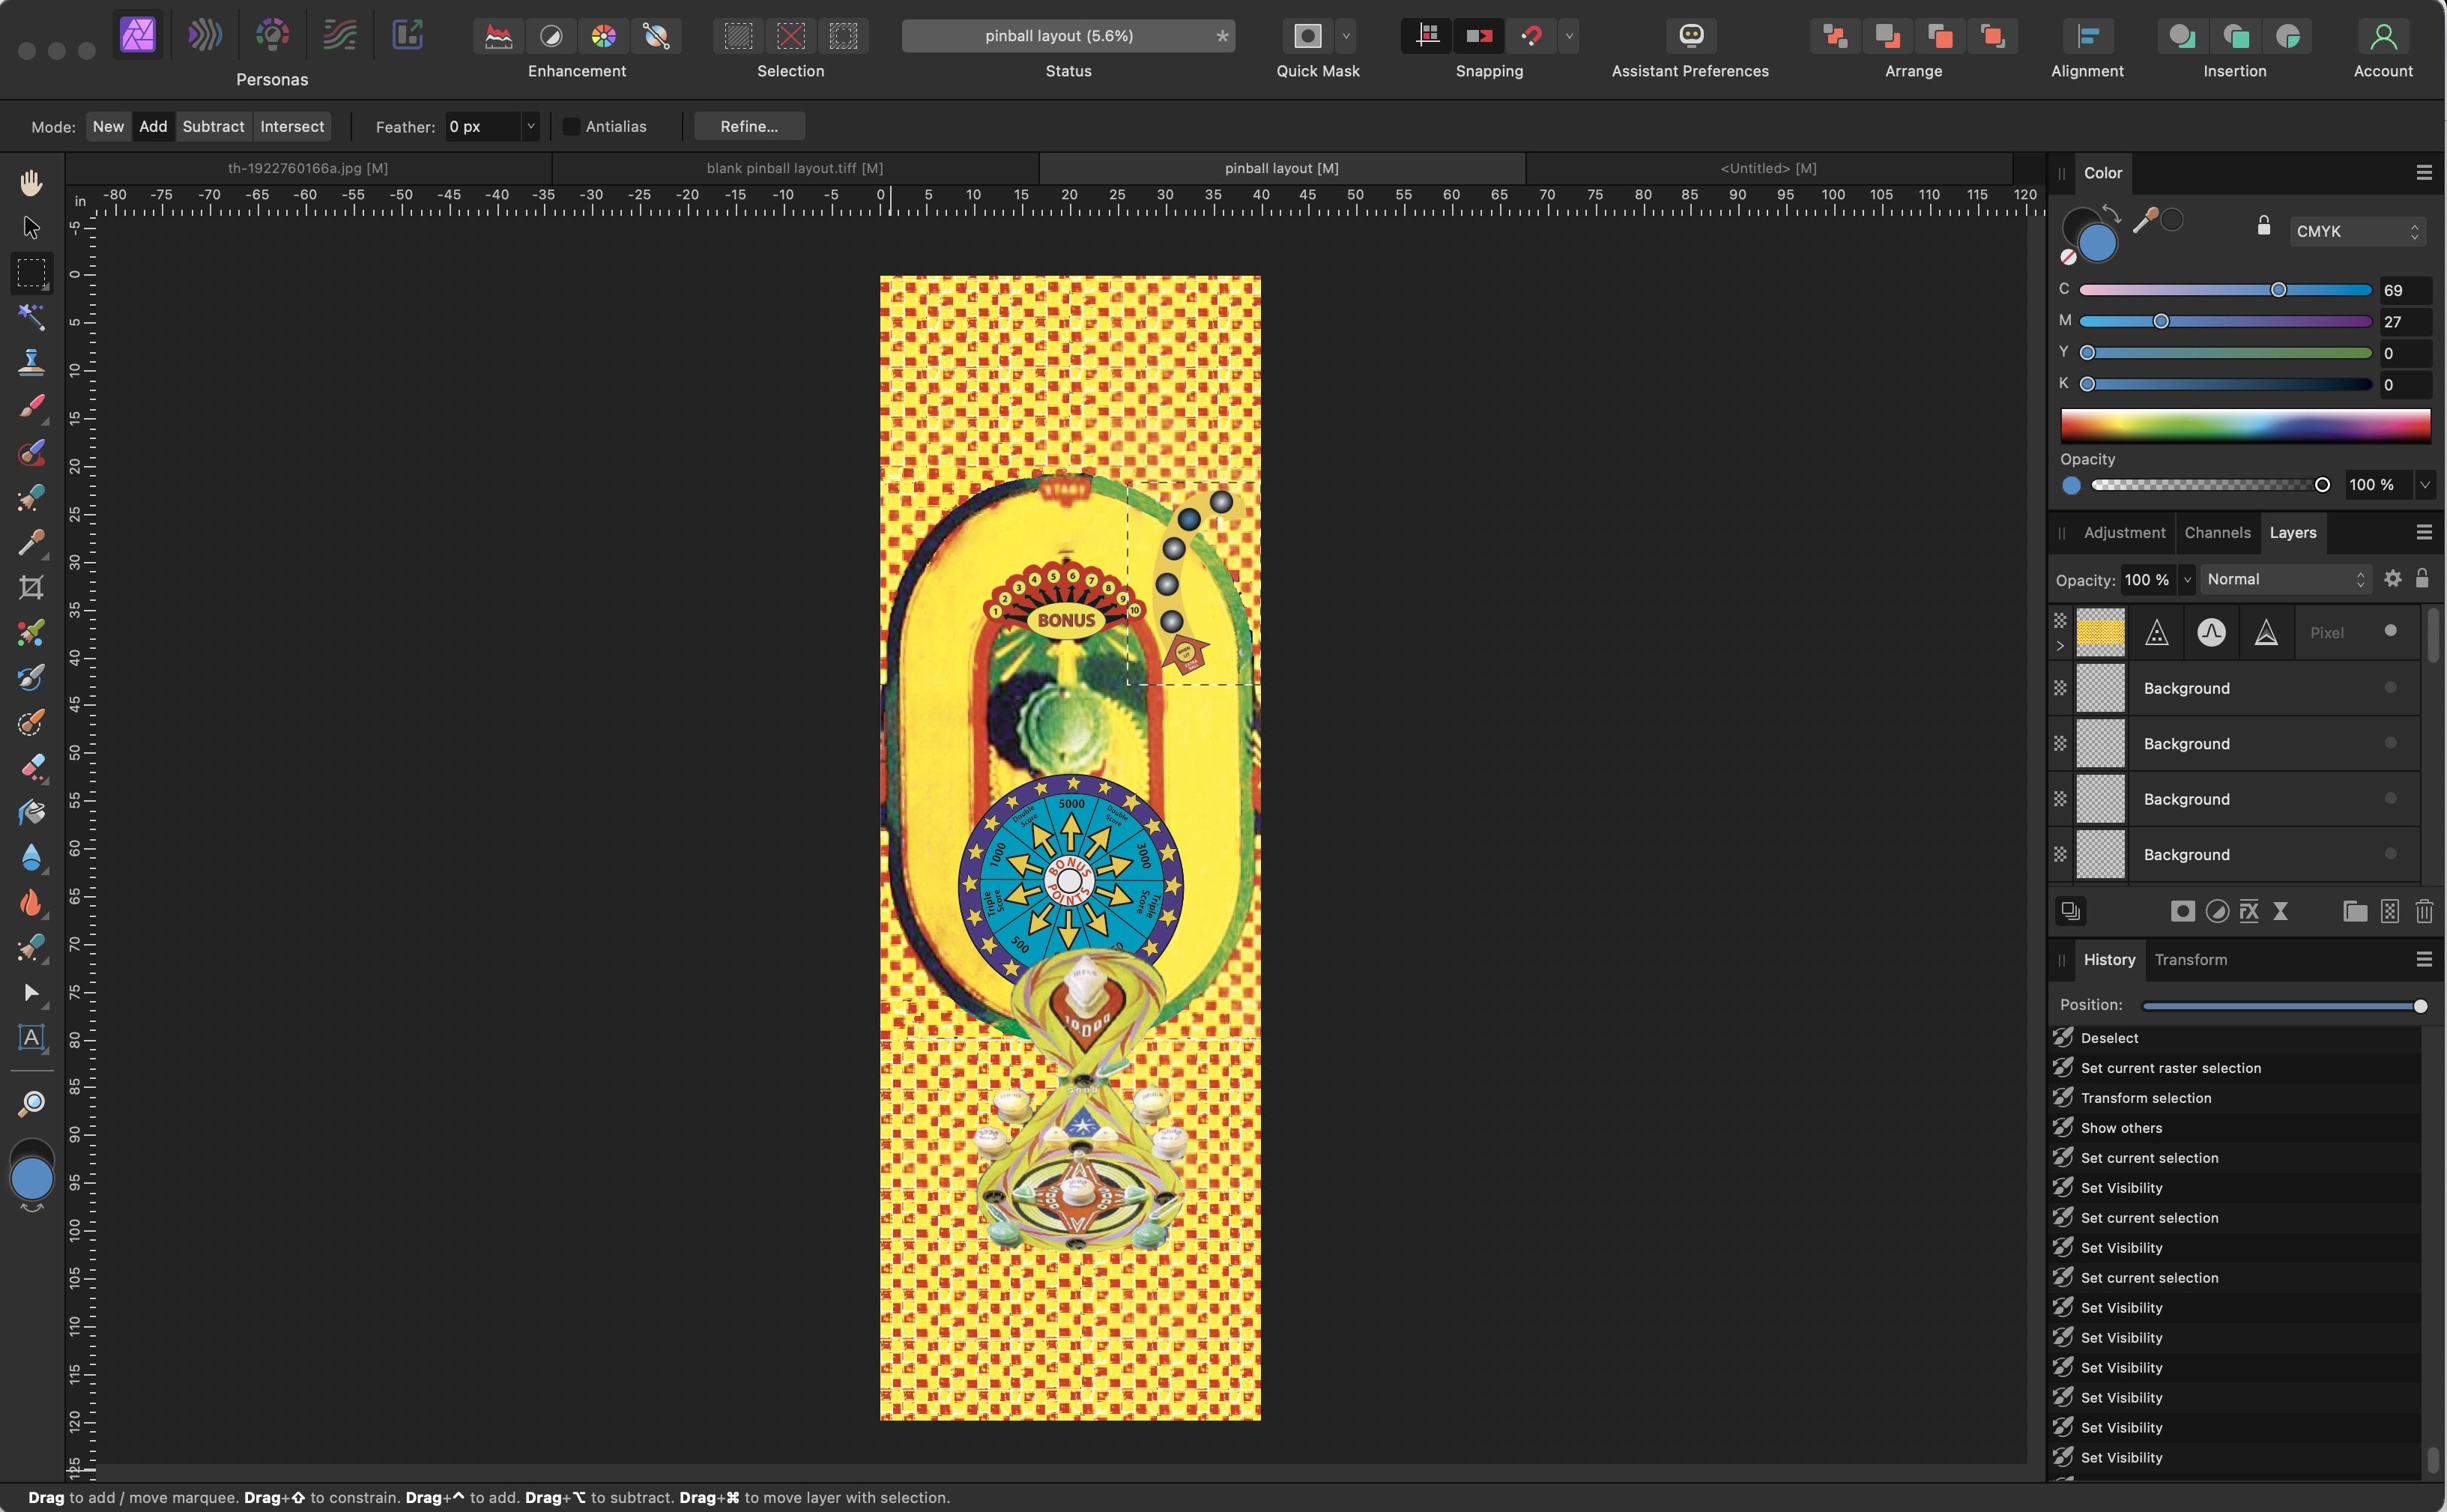Expand the Feather value dropdown
This screenshot has width=2447, height=1512.
[x=531, y=127]
